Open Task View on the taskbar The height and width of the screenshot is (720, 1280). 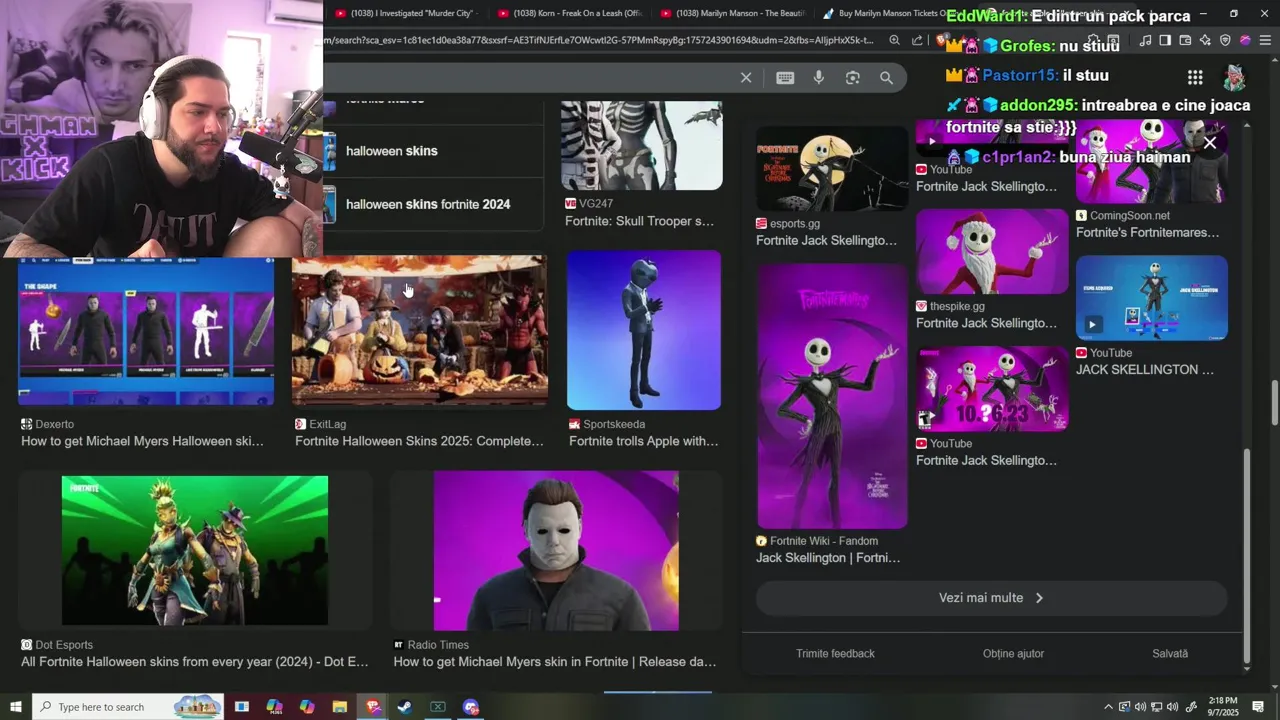coord(241,707)
